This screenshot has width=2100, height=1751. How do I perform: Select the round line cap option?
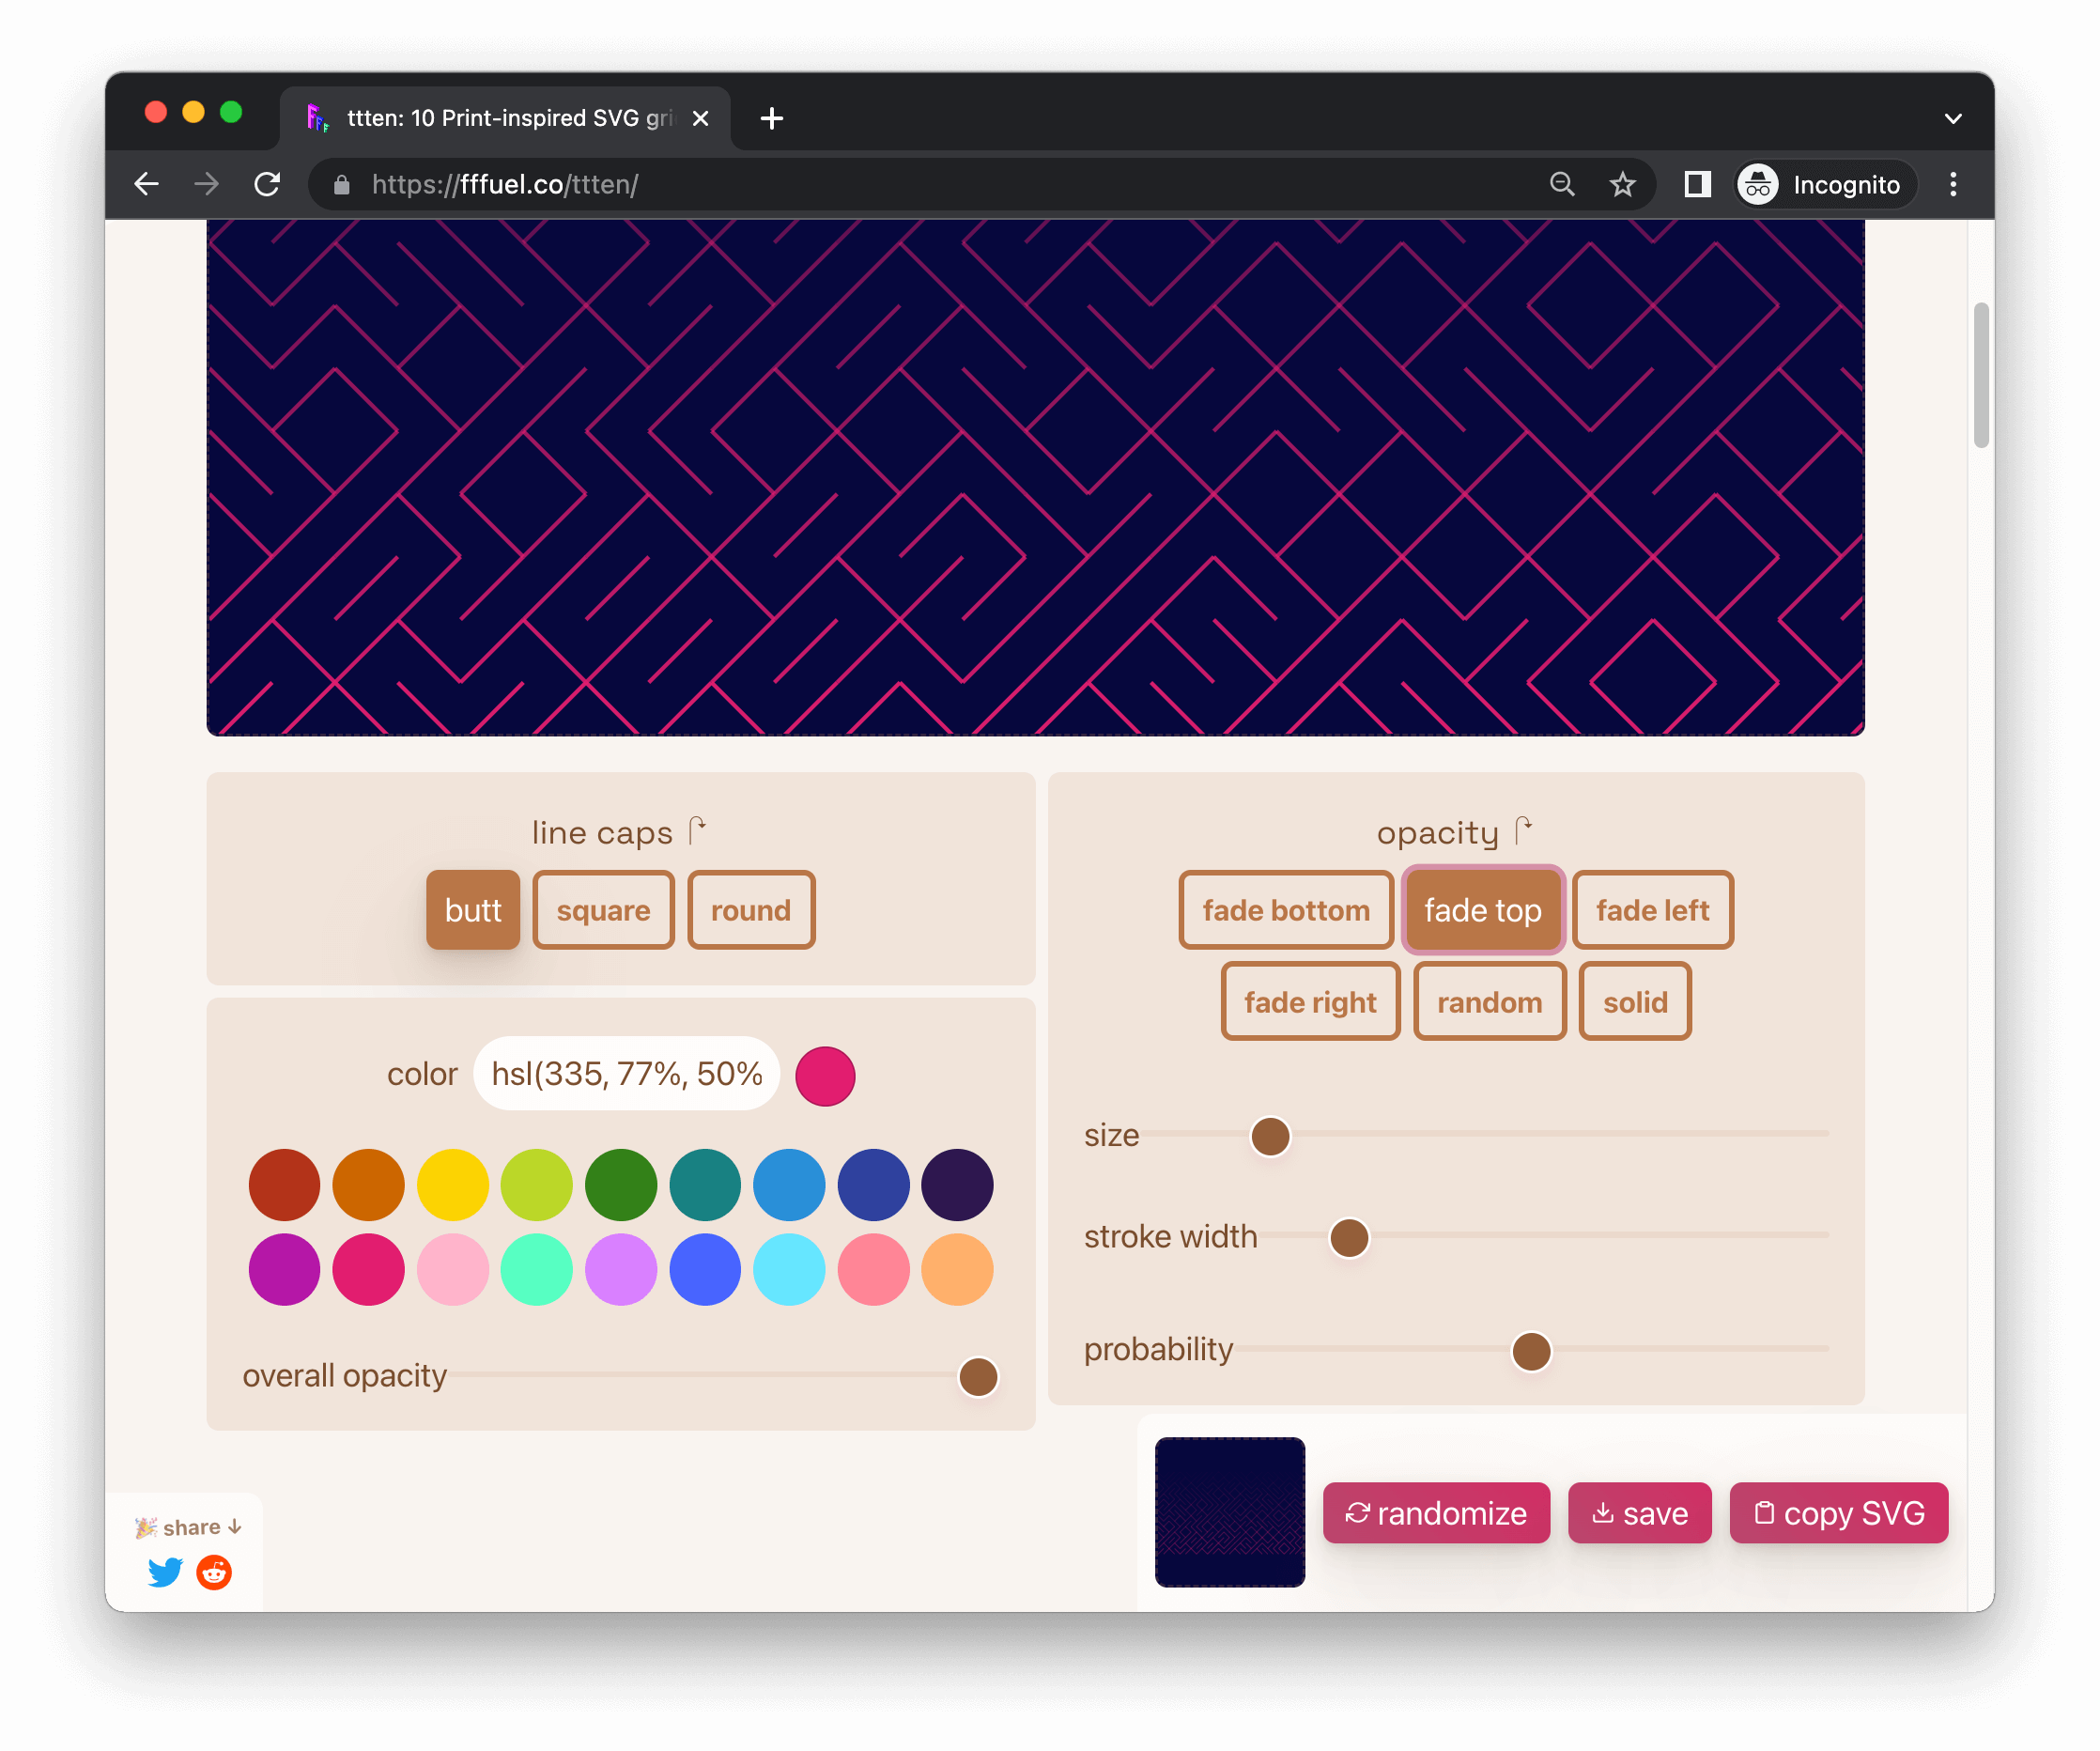[x=750, y=910]
